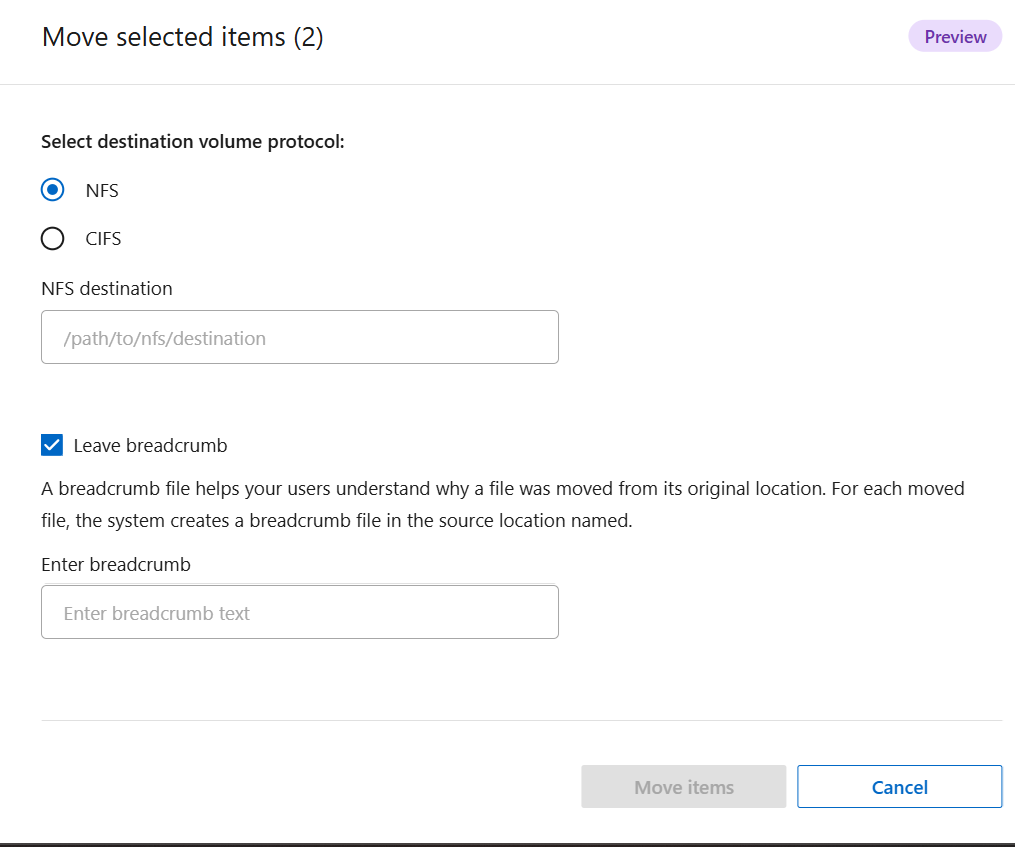Uncheck the Leave breadcrumb checkbox
Viewport: 1015px width, 847px height.
pos(51,444)
